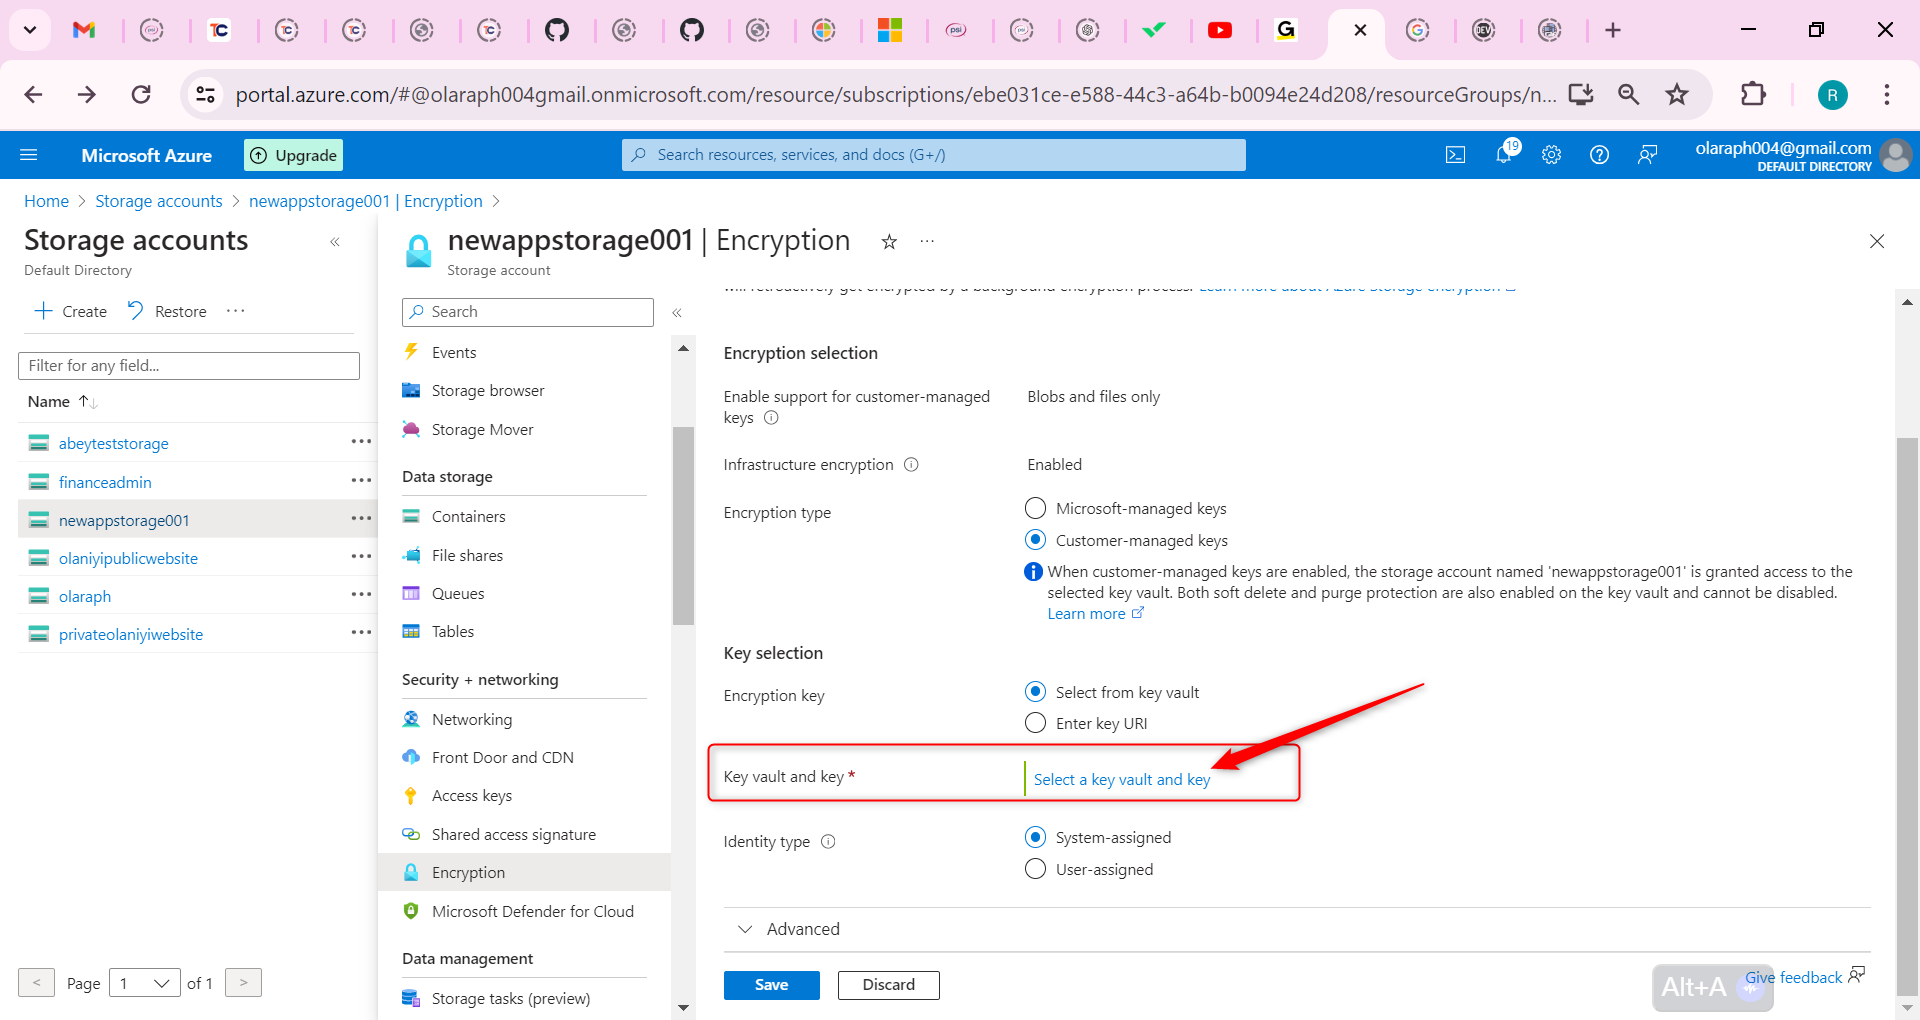1920x1020 pixels.
Task: Show info tooltip for Identity type
Action: [x=828, y=842]
